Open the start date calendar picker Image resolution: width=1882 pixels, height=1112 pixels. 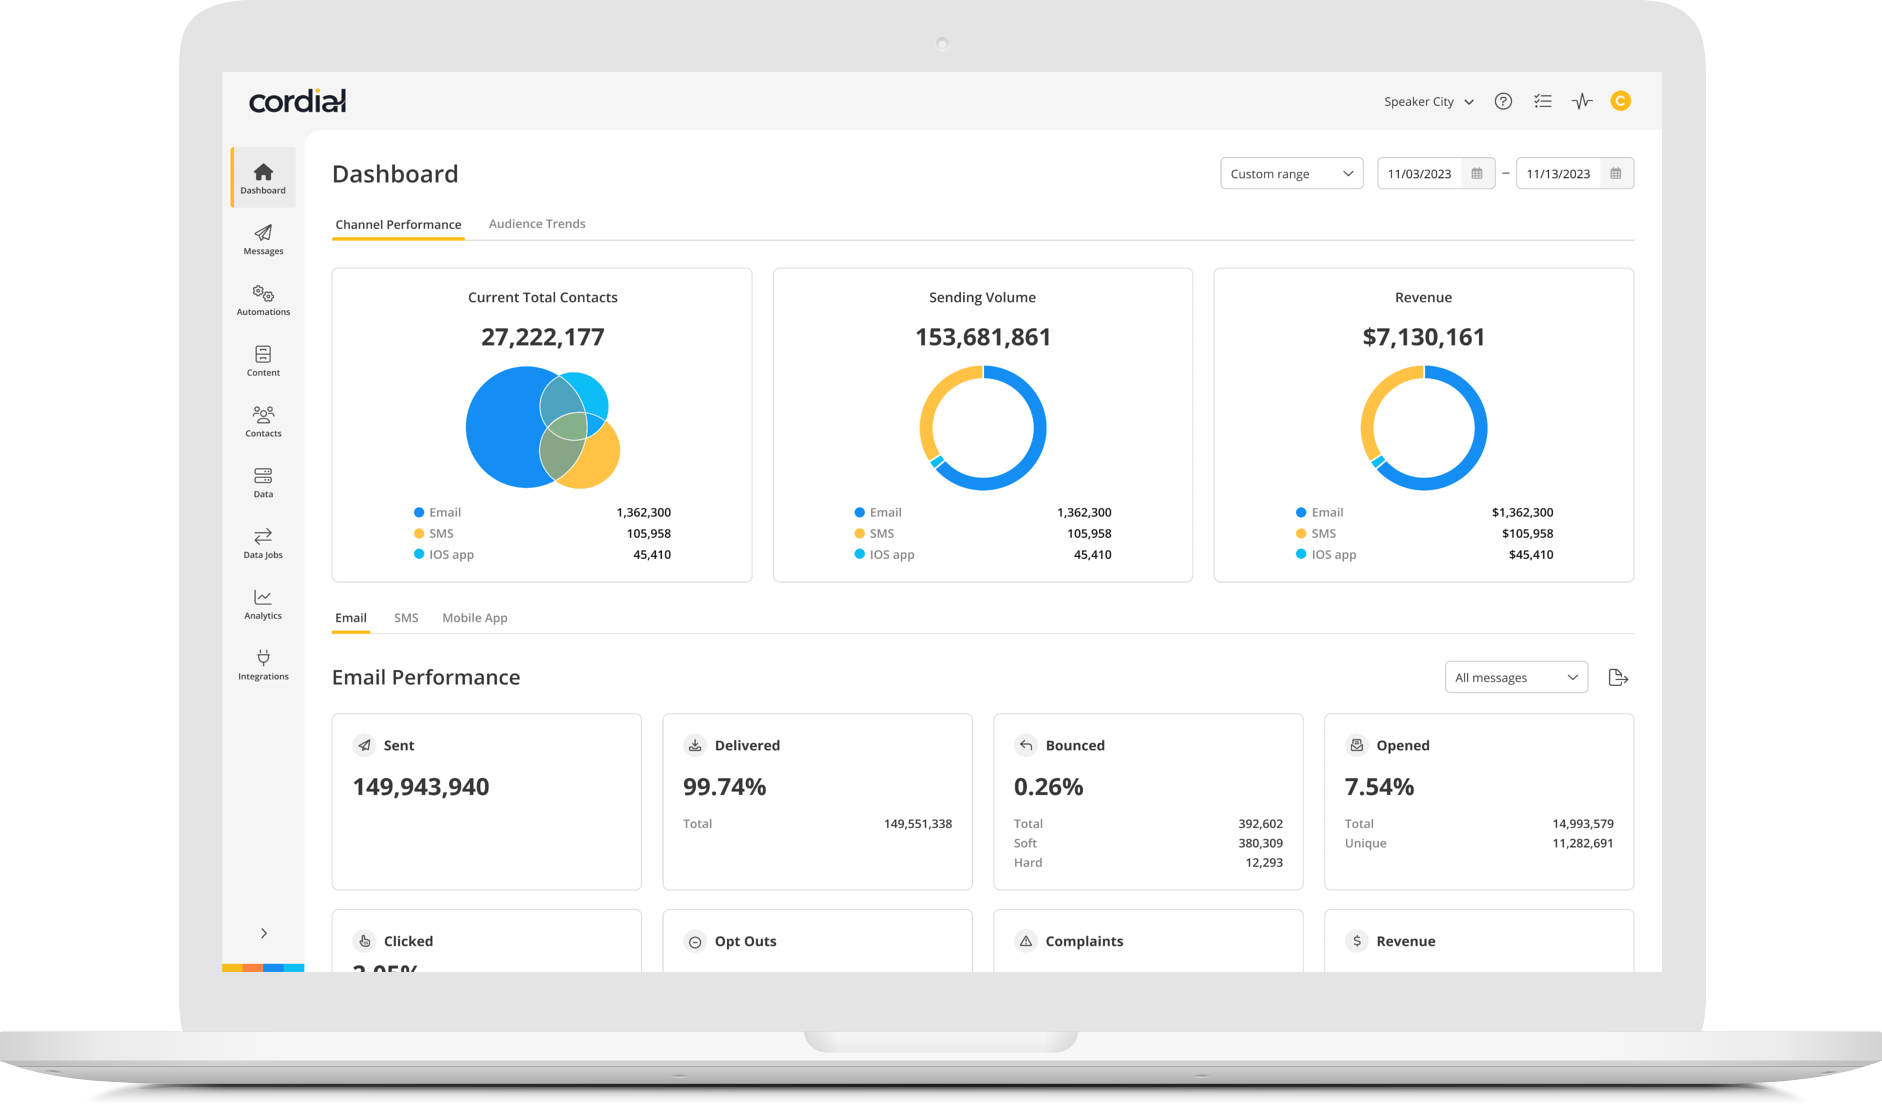click(1478, 173)
